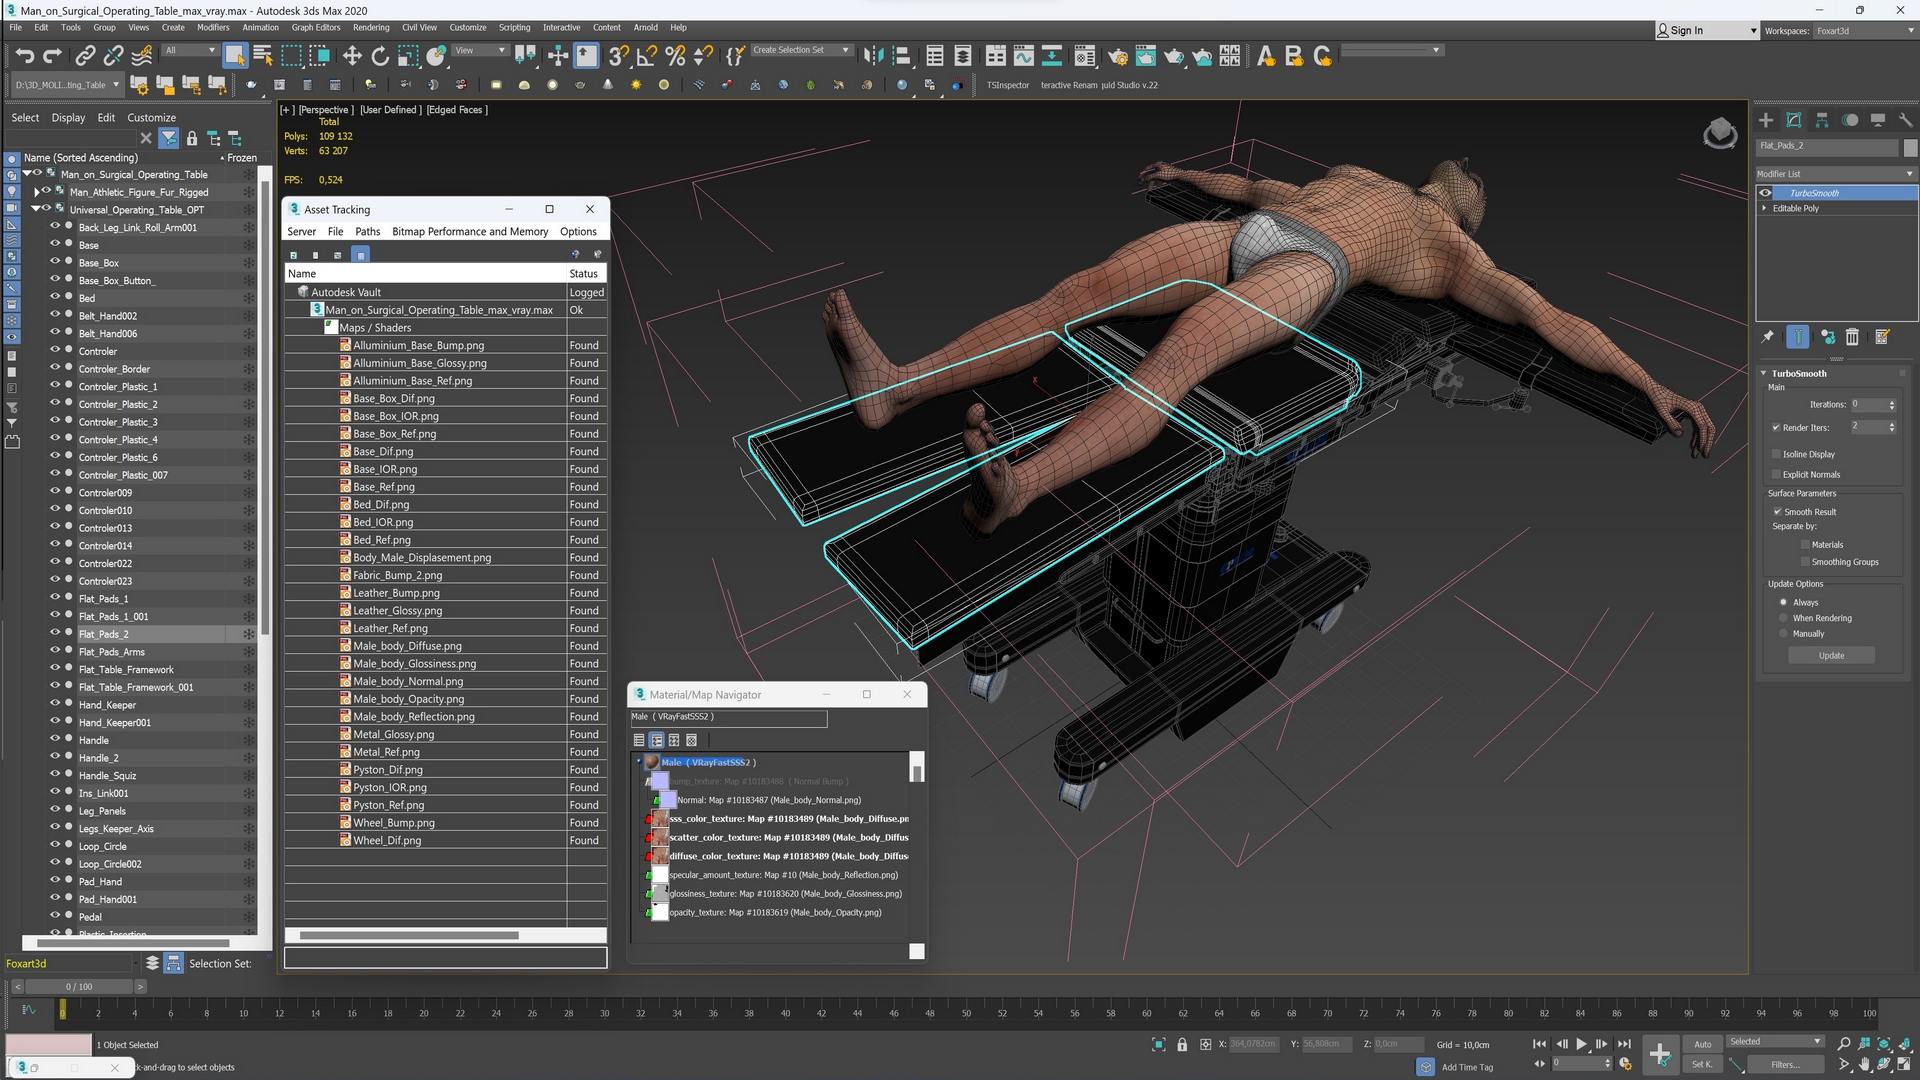Open the Workspaces Foxart3d dropdown
This screenshot has width=1920, height=1080.
pos(1864,31)
